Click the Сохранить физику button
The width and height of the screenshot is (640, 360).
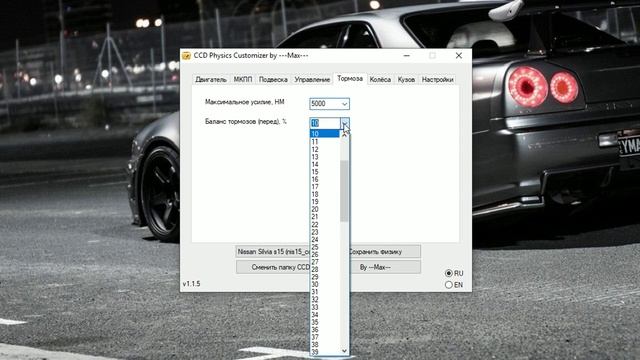(385, 252)
